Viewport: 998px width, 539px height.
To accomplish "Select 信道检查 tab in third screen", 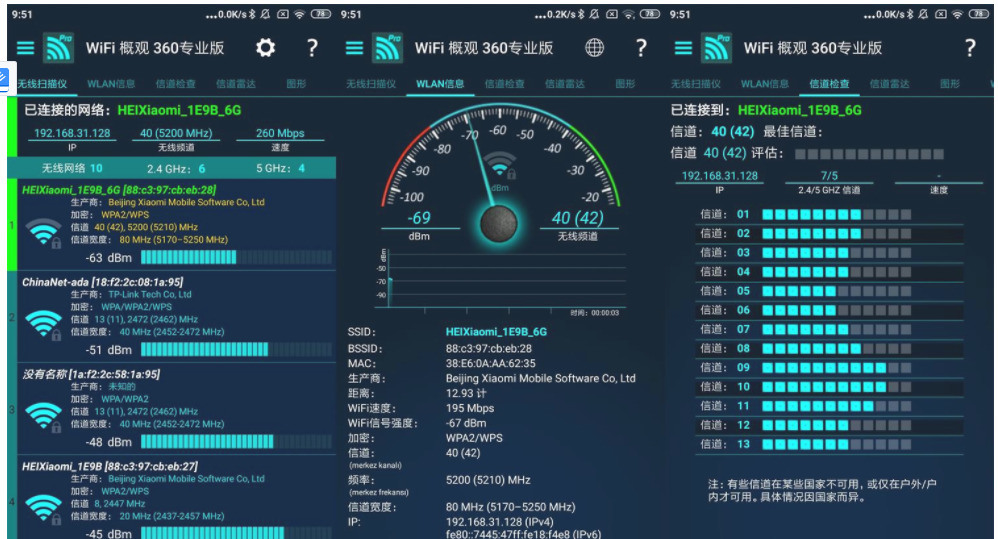I will [x=829, y=84].
